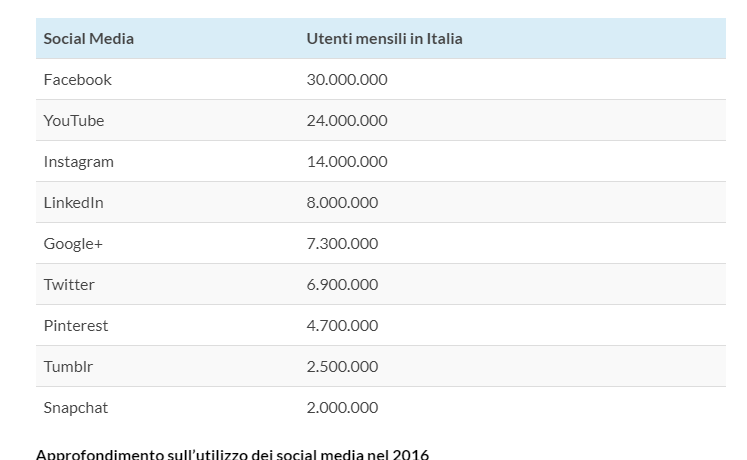Select the Facebook cell in the table

pyautogui.click(x=78, y=80)
